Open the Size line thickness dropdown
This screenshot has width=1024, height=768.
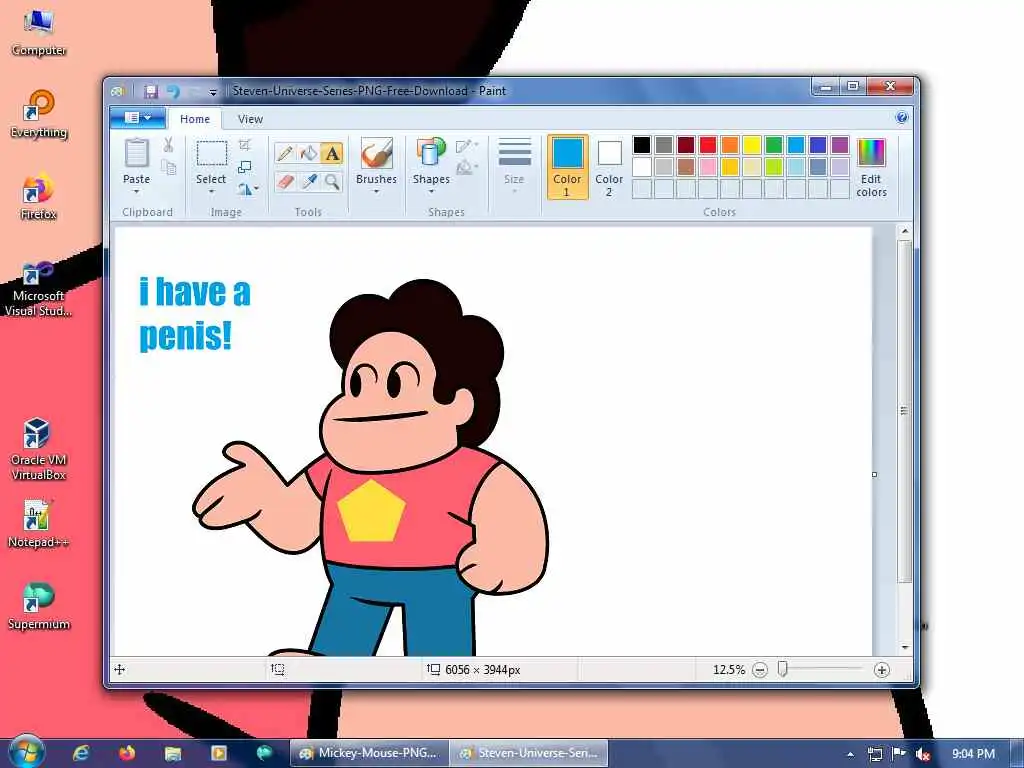coord(514,166)
